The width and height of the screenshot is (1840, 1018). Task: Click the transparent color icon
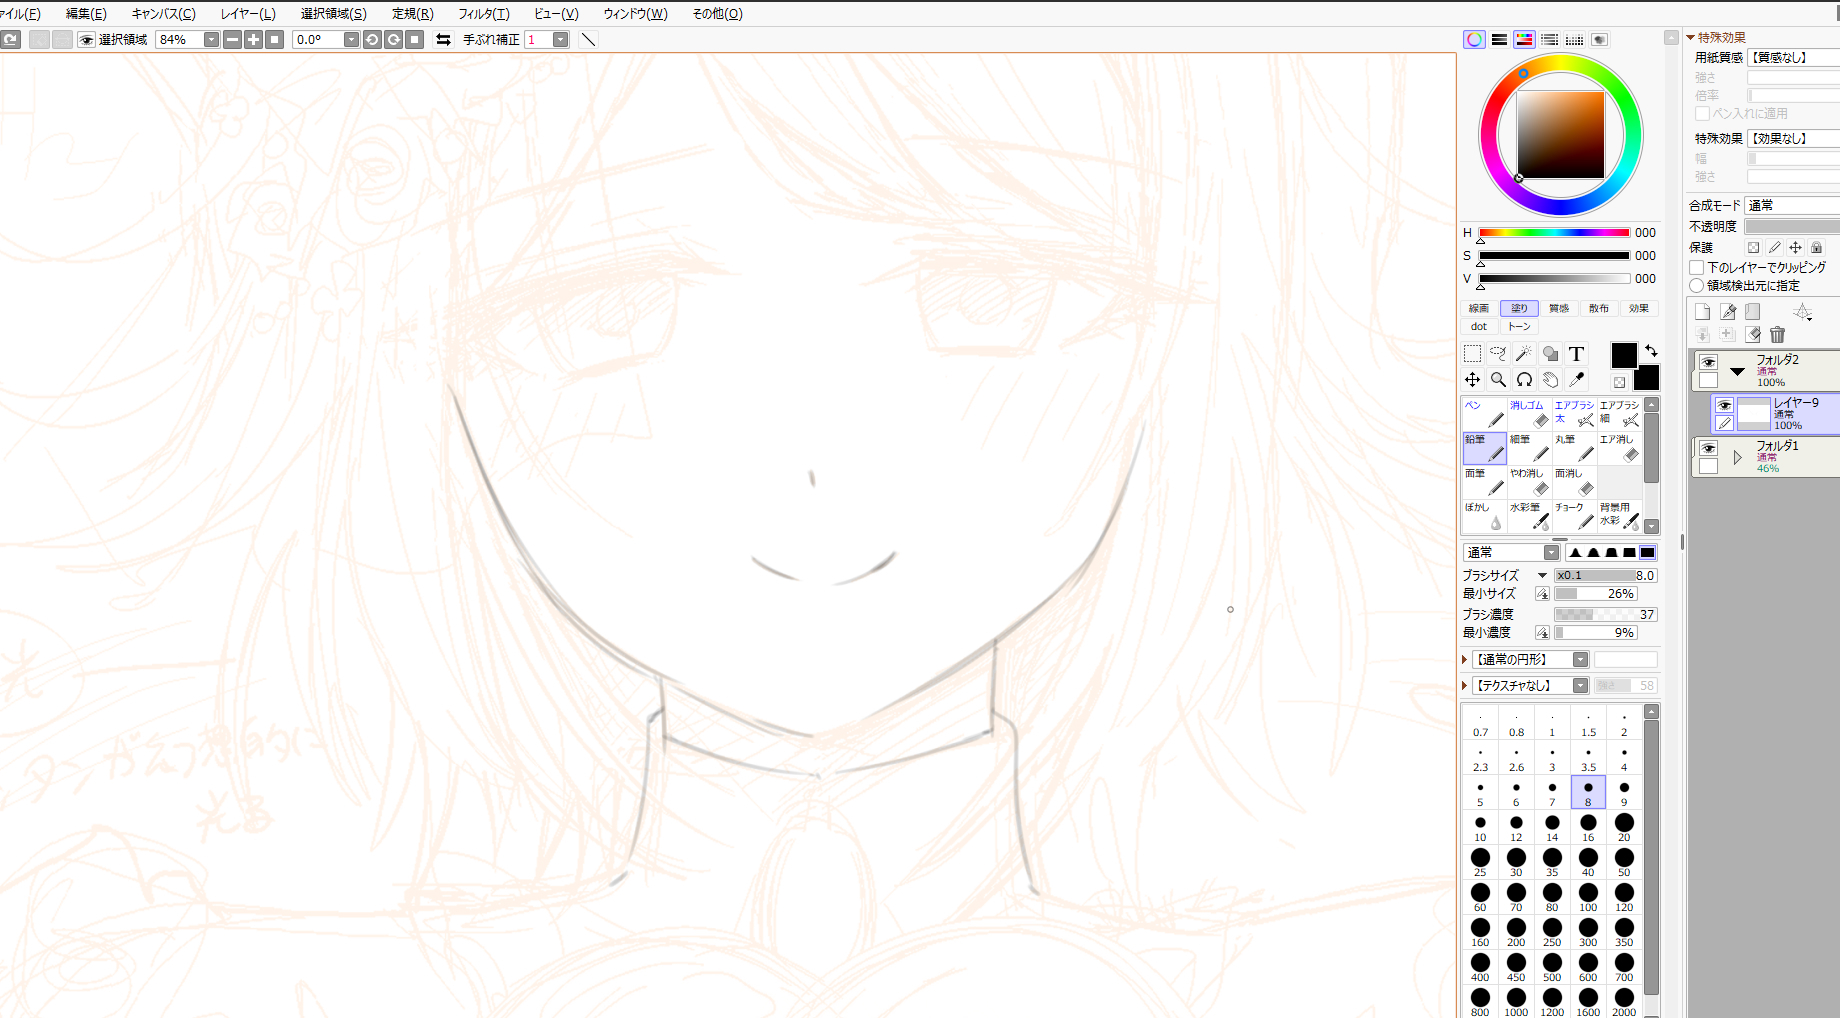click(x=1619, y=382)
